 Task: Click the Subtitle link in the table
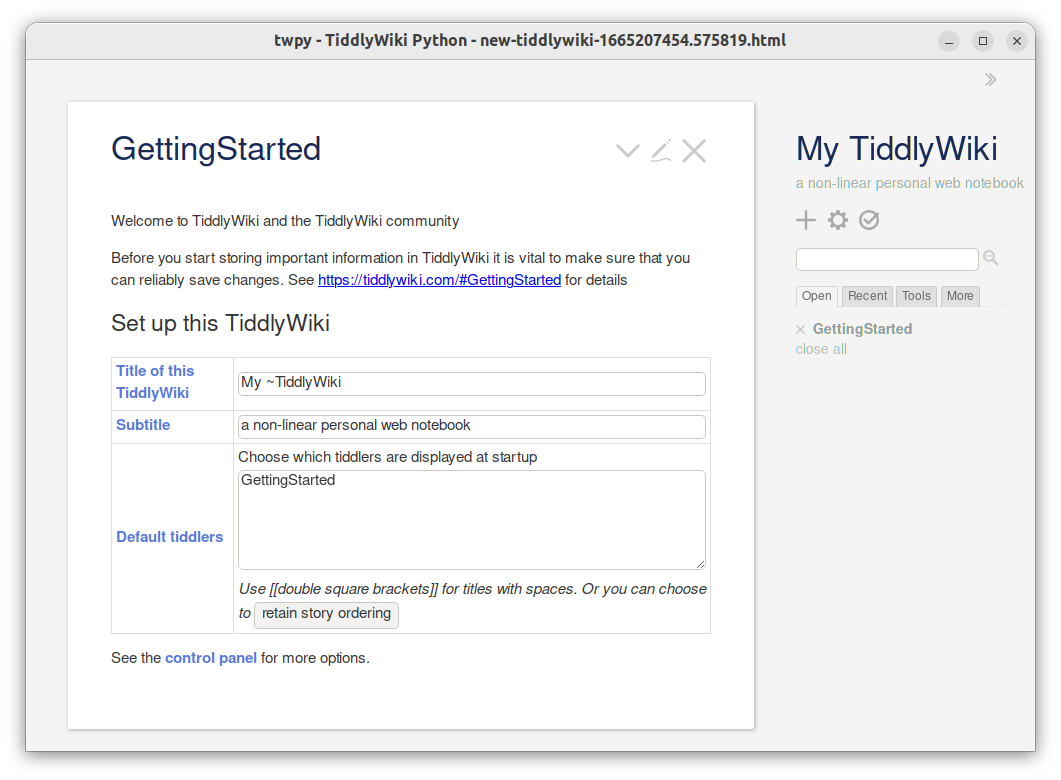click(143, 425)
